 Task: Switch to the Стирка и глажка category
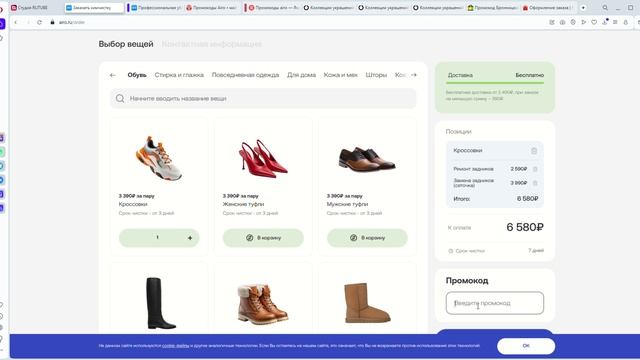(179, 75)
